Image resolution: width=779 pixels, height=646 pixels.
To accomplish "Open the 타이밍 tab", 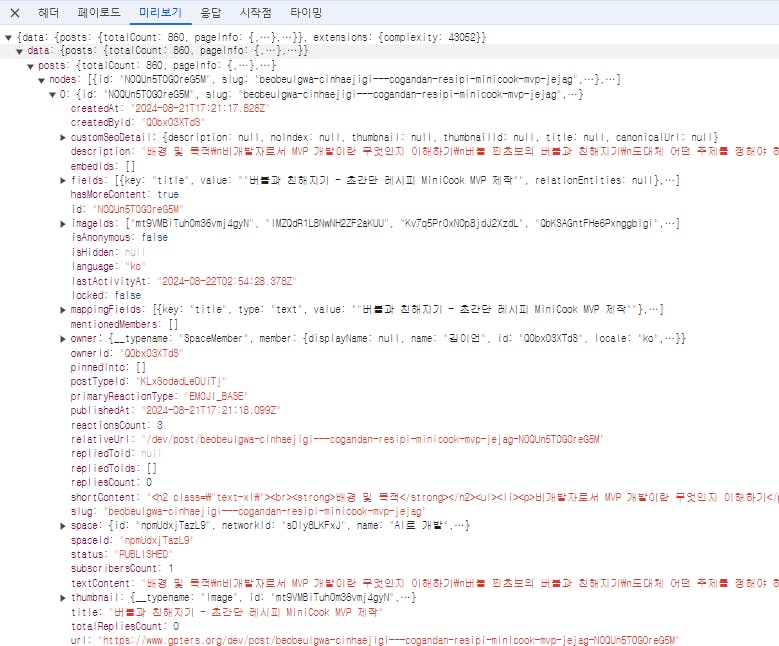I will [306, 13].
